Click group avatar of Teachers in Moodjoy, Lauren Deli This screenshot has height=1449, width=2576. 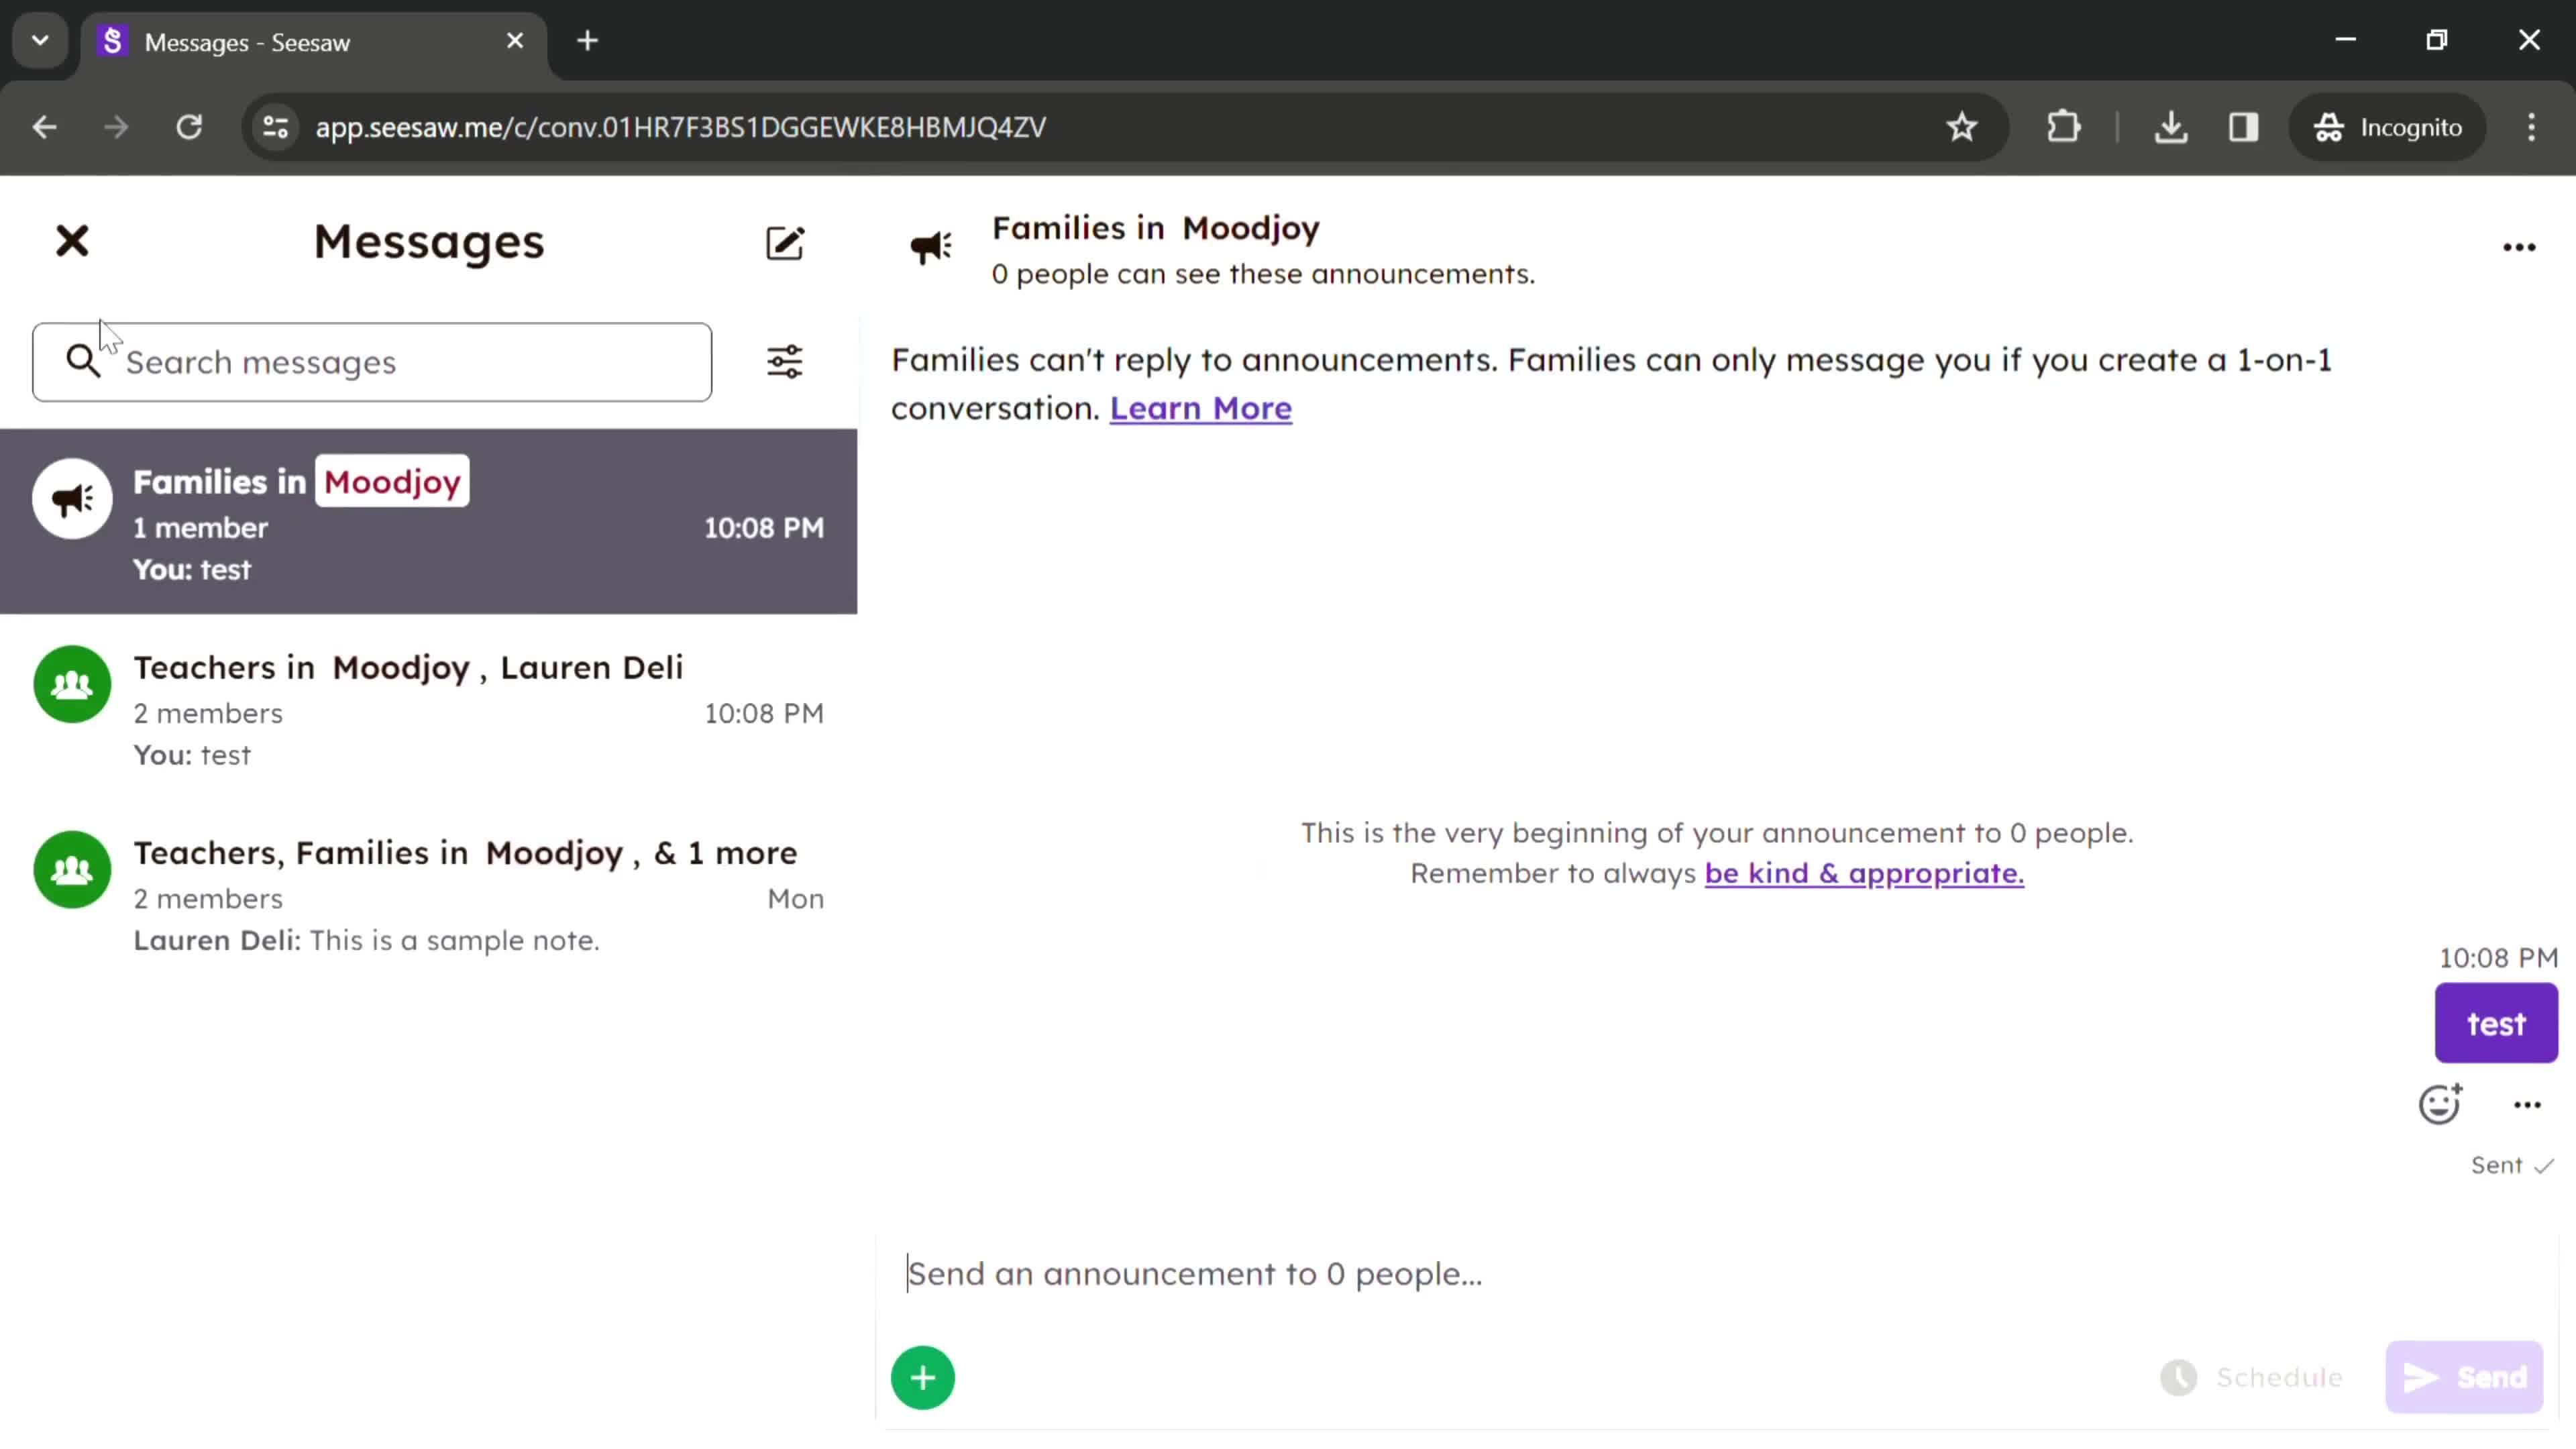pyautogui.click(x=72, y=685)
